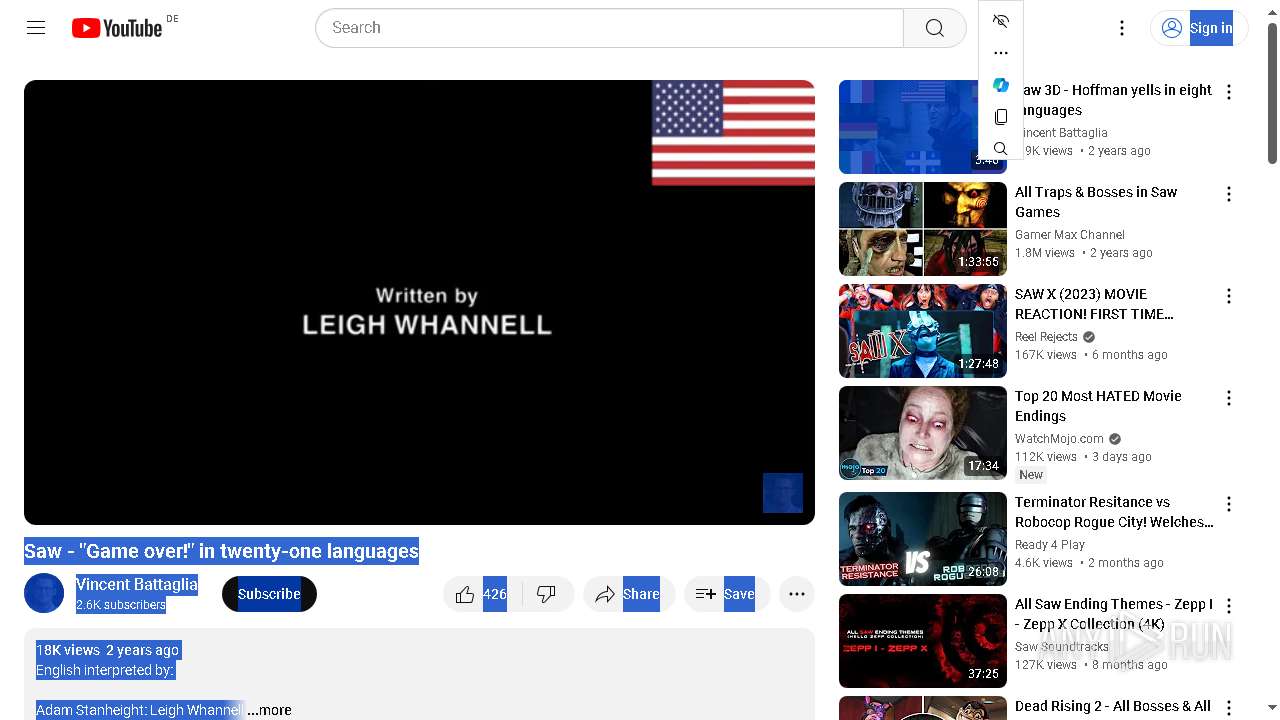The image size is (1280, 720).
Task: Open options for SAW X reaction video
Action: 1229,296
